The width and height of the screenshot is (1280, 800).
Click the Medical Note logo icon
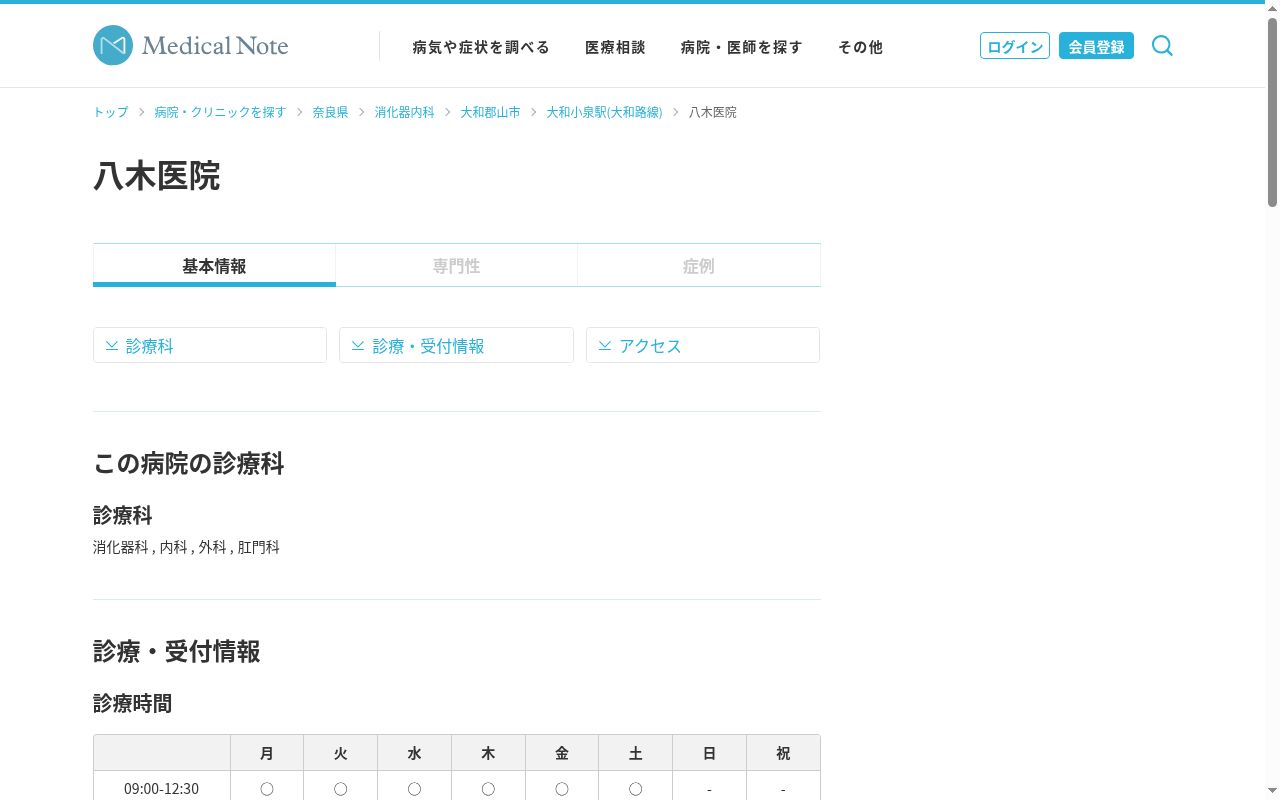tap(113, 46)
